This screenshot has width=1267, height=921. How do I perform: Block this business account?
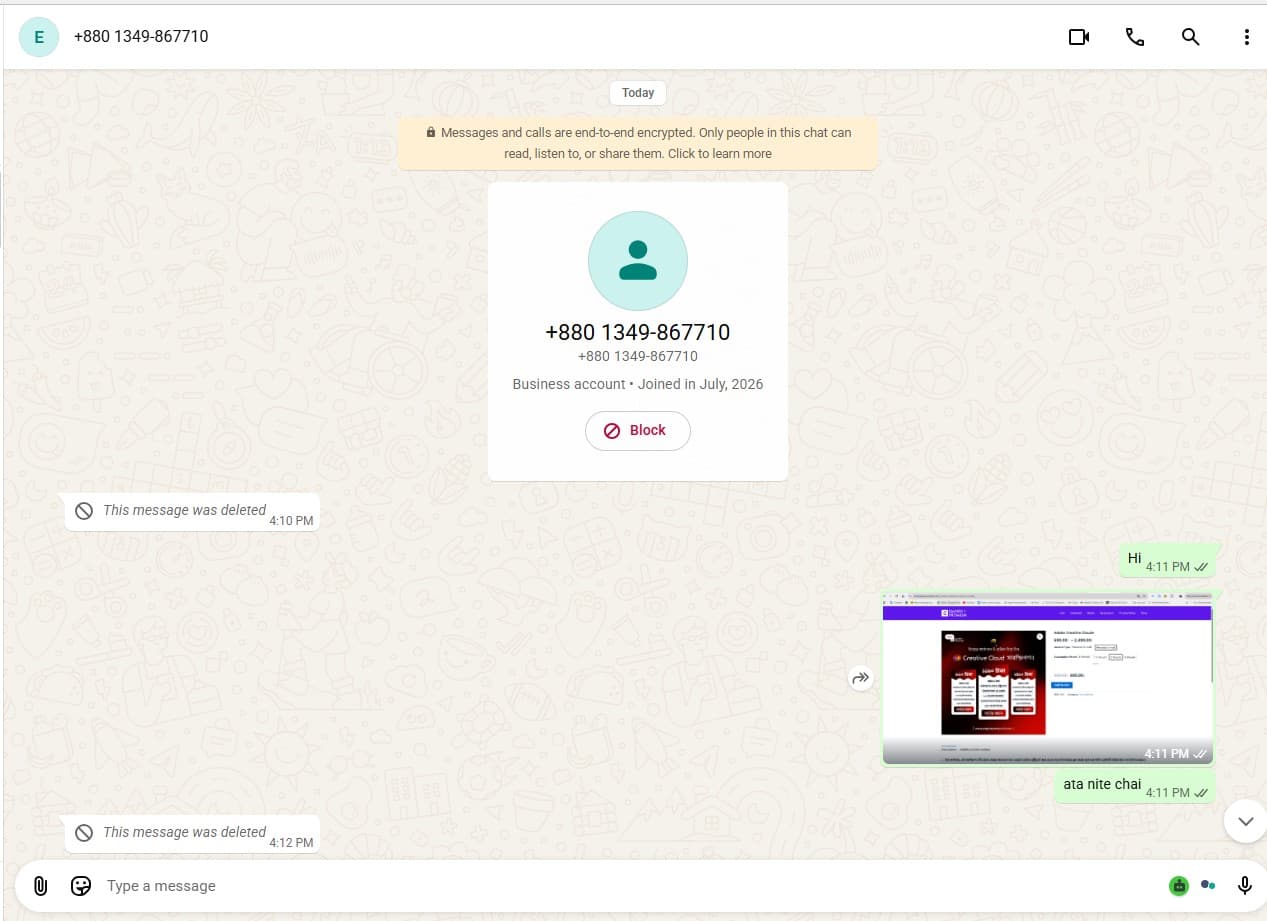pyautogui.click(x=637, y=430)
